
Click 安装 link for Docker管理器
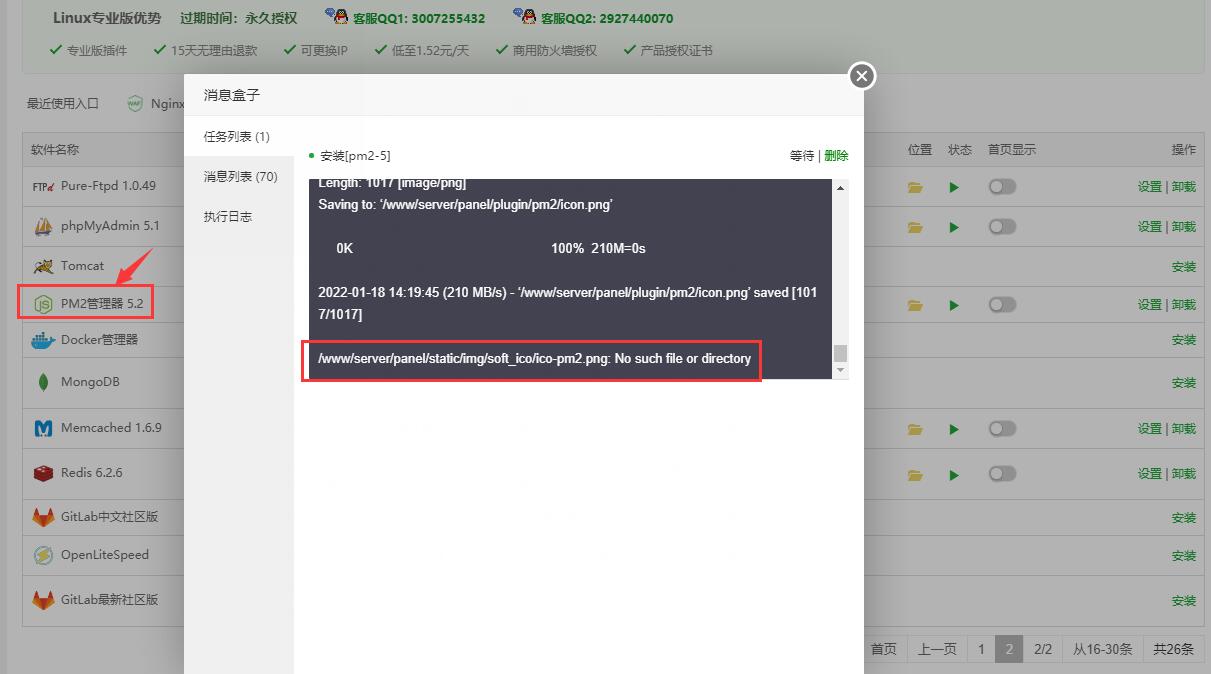(1184, 341)
